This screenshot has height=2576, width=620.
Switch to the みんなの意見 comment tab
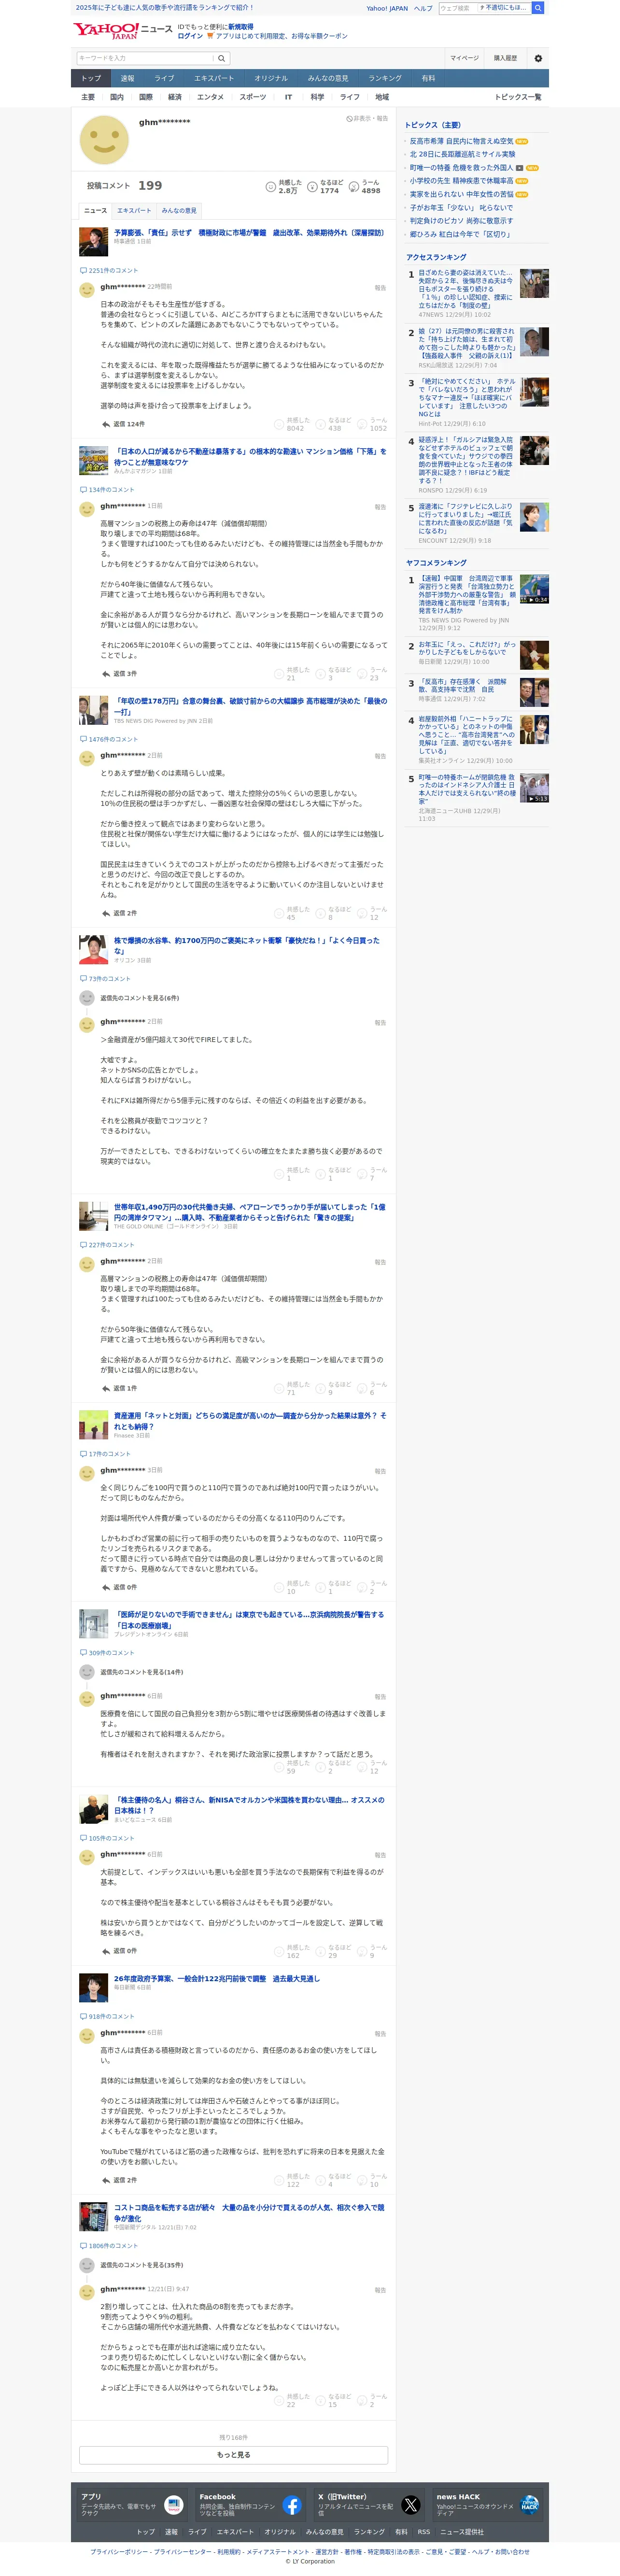pos(179,211)
